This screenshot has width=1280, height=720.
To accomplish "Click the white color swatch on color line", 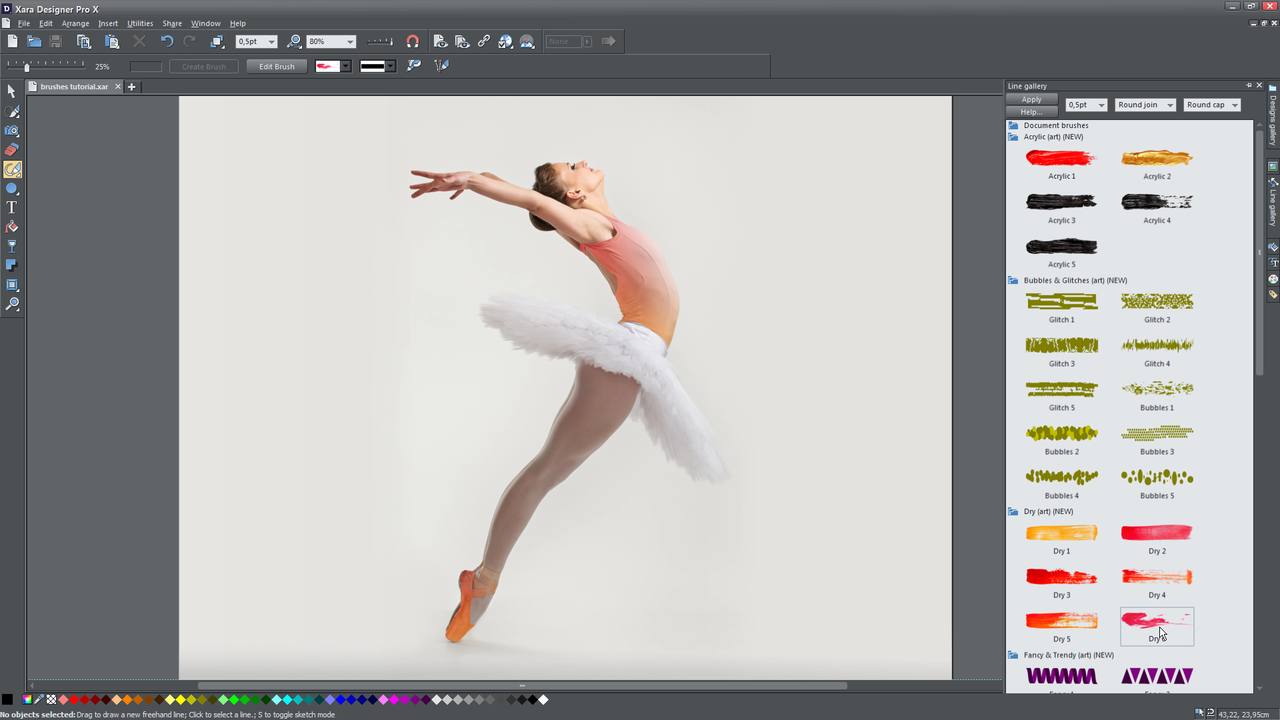I will pyautogui.click(x=543, y=700).
